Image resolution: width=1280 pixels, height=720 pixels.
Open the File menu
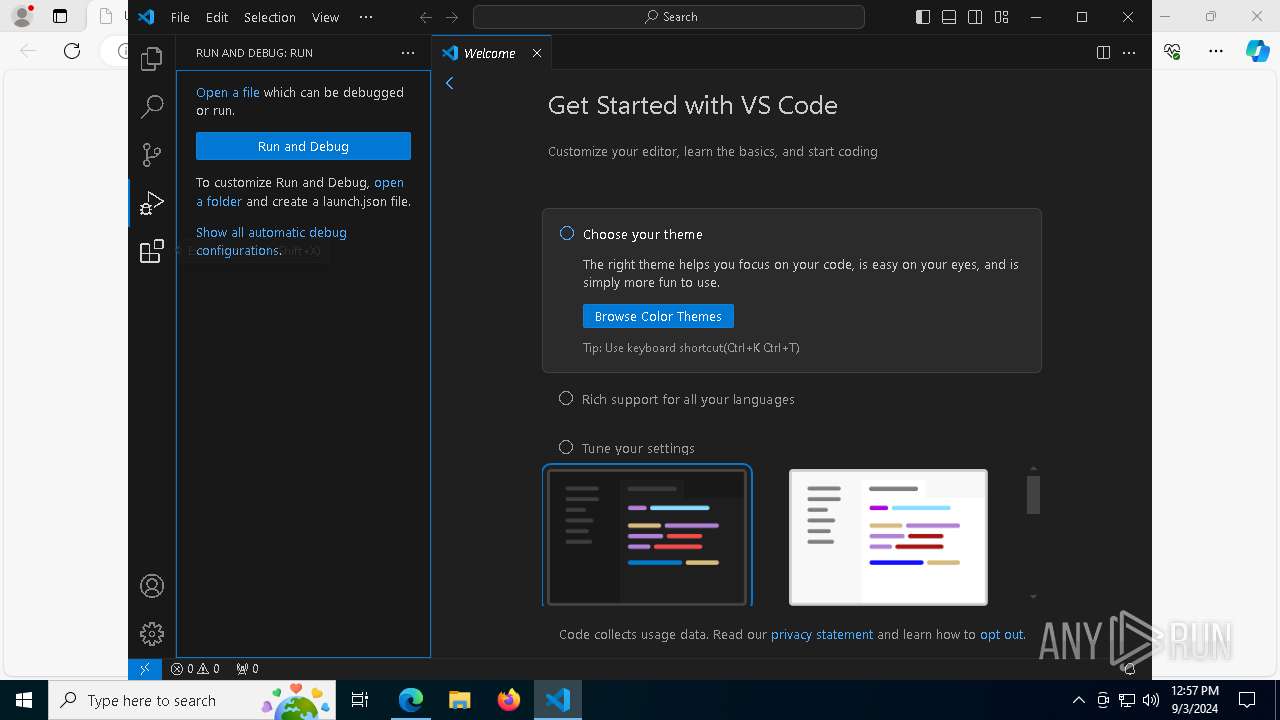[180, 17]
